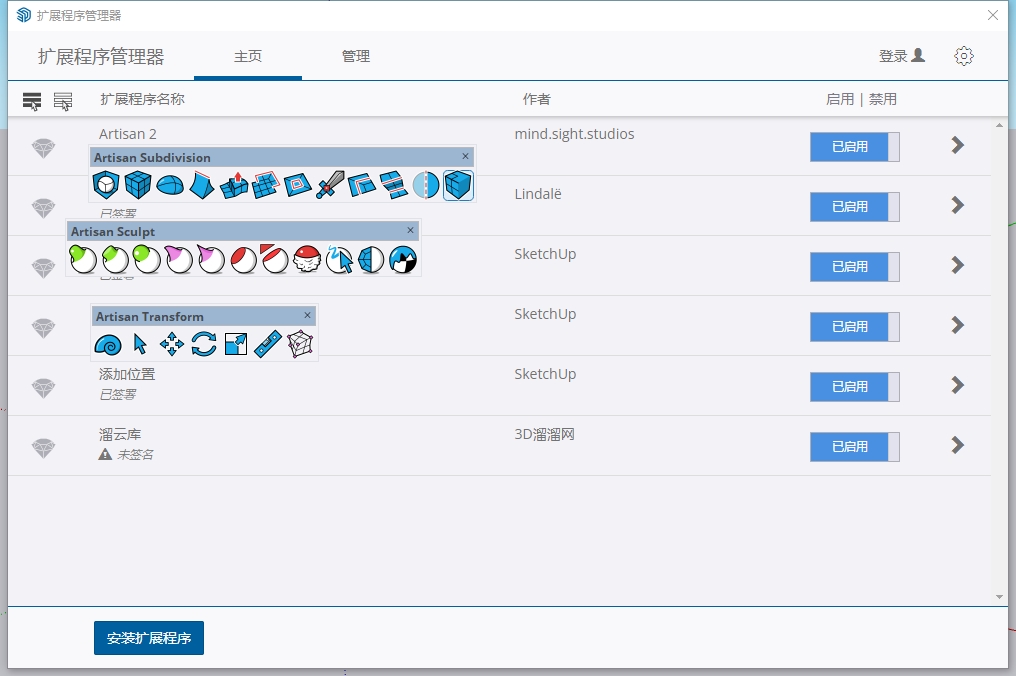Viewport: 1016px width, 676px height.
Task: Disable the extension behind the Artisan Sculpt toolbar
Action: point(855,266)
